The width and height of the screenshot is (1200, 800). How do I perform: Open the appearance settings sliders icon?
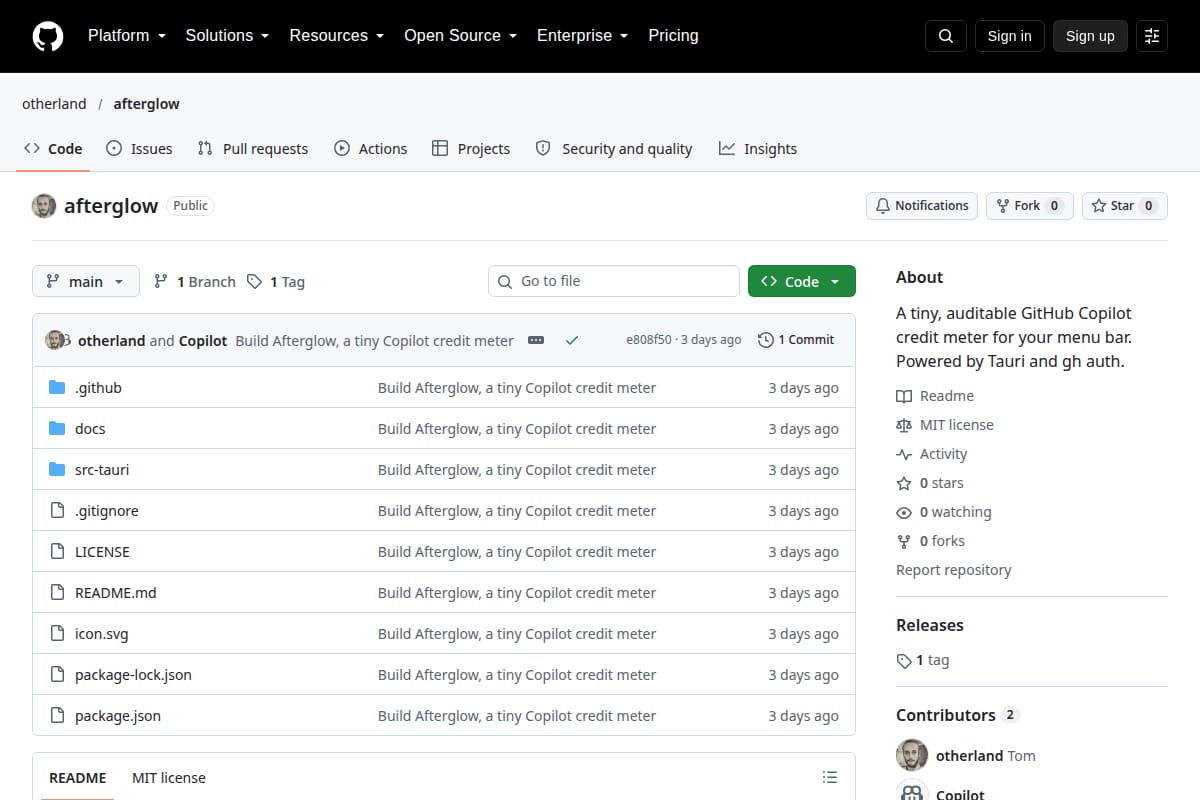click(x=1152, y=36)
